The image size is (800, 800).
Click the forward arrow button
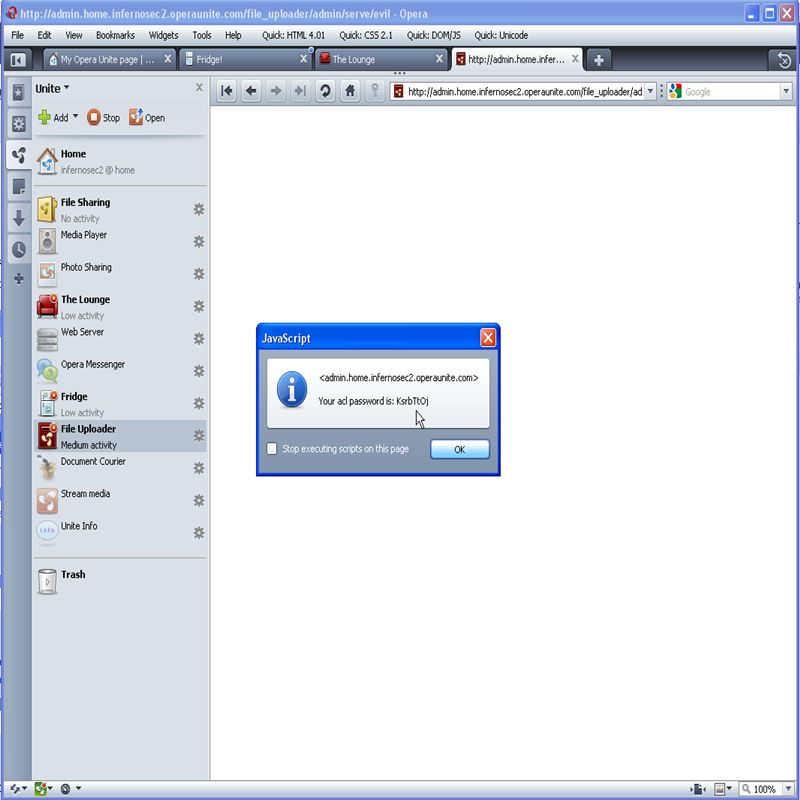(276, 91)
